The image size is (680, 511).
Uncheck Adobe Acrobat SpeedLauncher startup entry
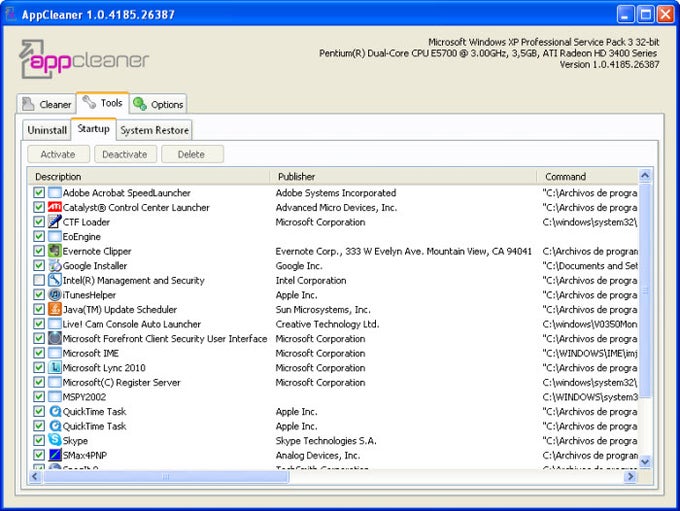click(39, 193)
